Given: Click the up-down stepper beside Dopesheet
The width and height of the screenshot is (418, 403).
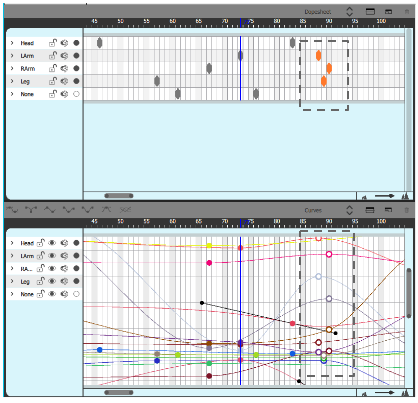Looking at the screenshot, I should (x=349, y=11).
